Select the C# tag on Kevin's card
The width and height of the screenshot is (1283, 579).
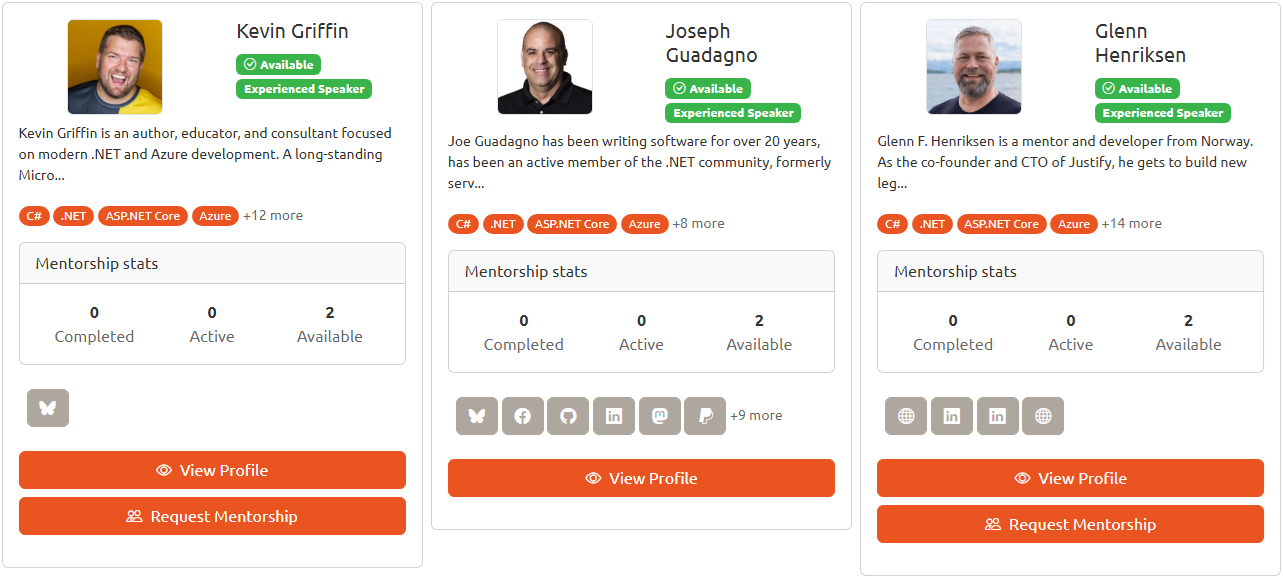pyautogui.click(x=34, y=215)
